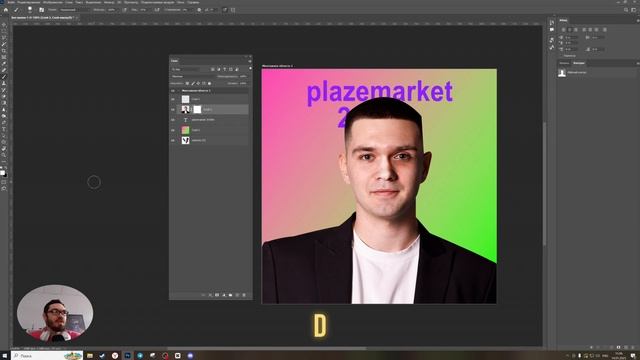640x360 pixels.
Task: Create new group folder icon in Layers
Action: coord(231,295)
